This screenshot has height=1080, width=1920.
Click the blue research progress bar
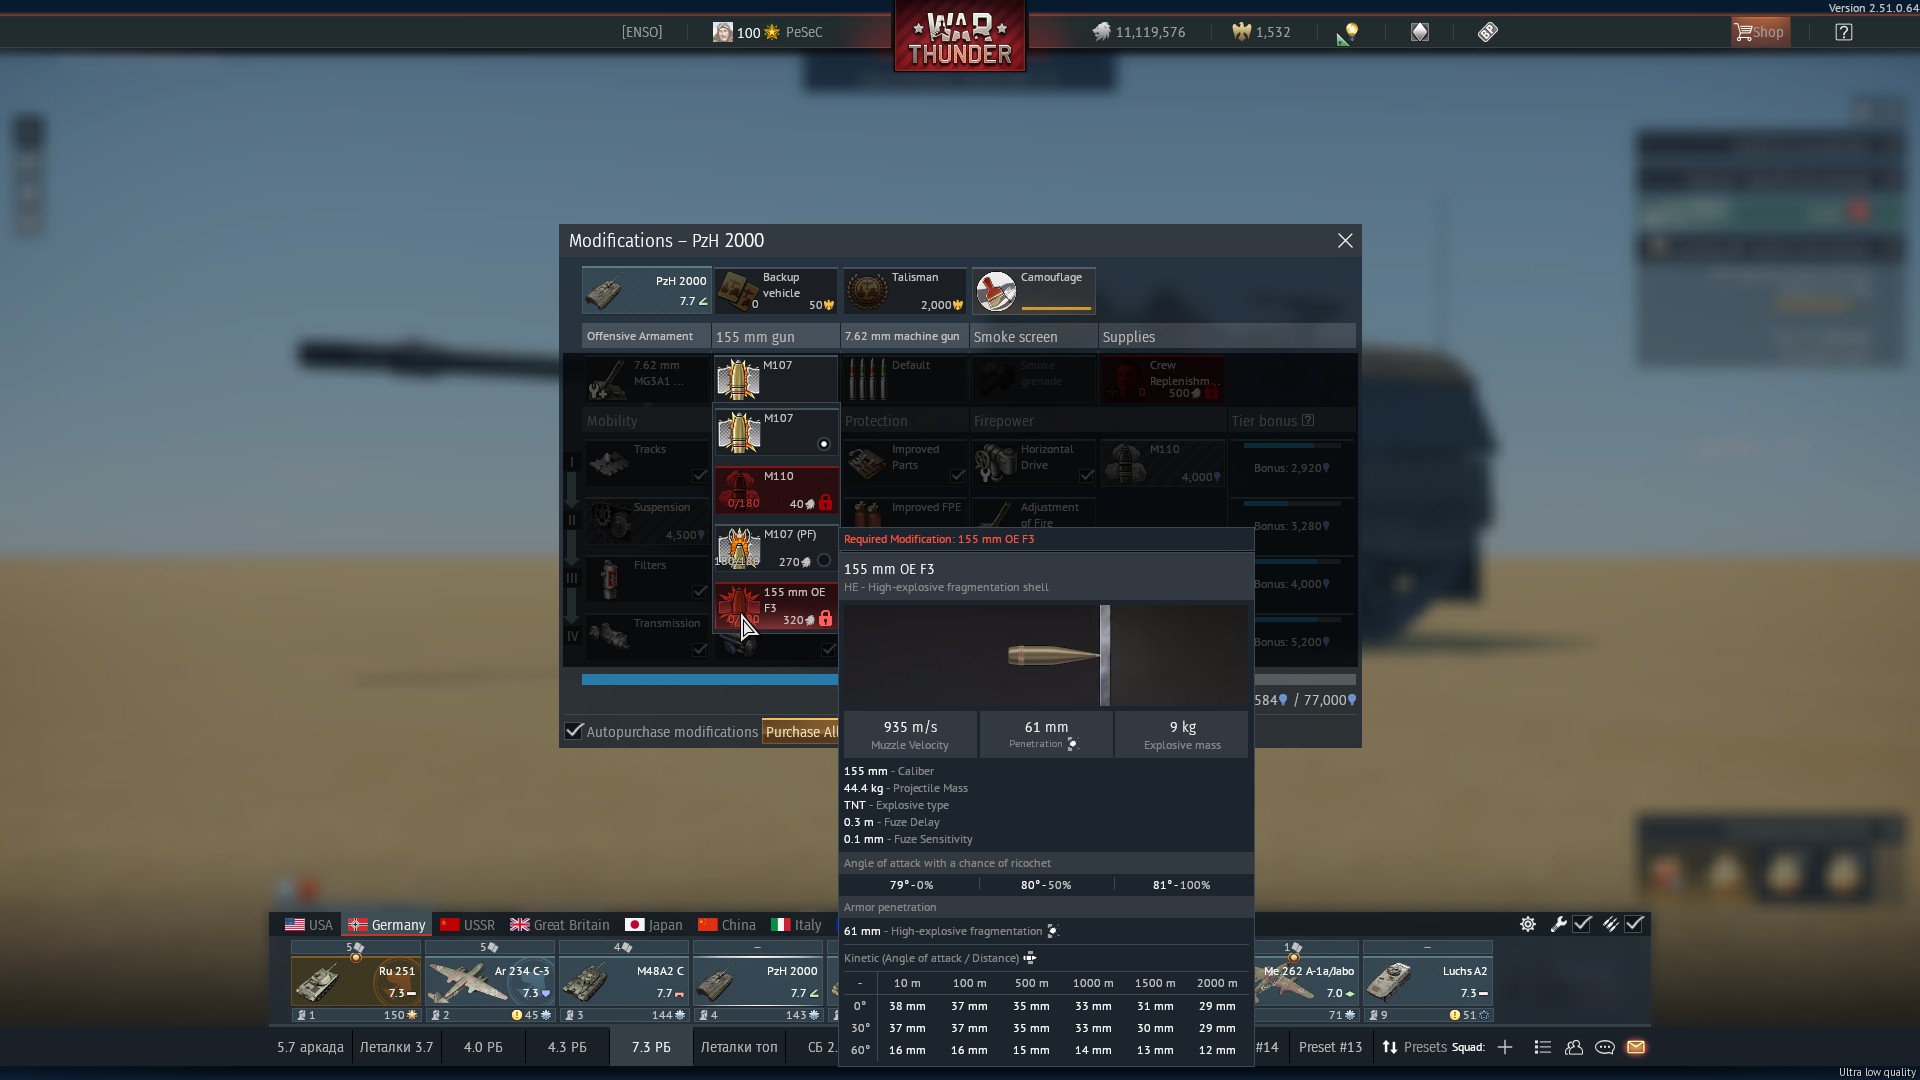tap(709, 680)
